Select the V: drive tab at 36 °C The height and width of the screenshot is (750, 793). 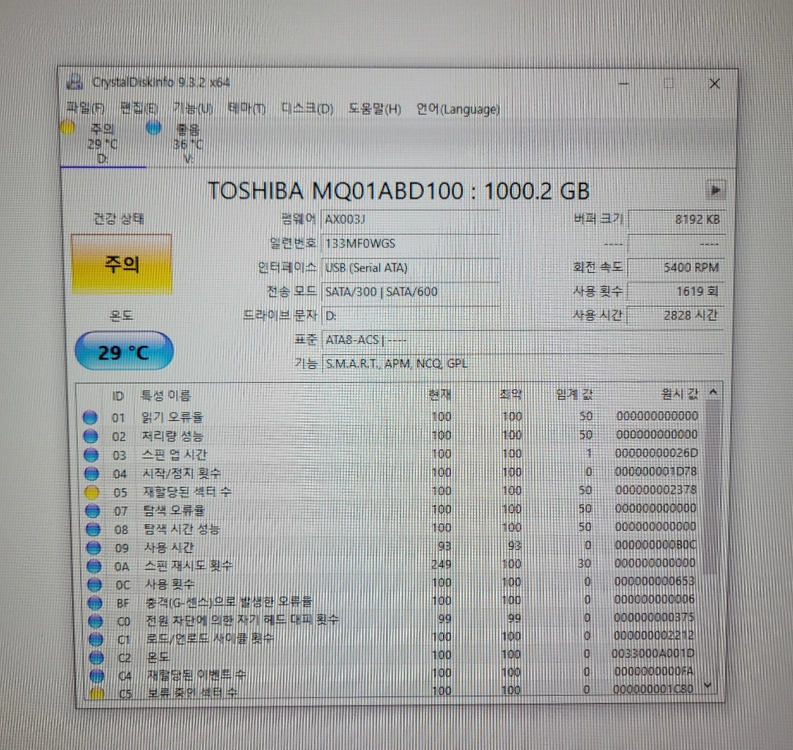(x=188, y=144)
